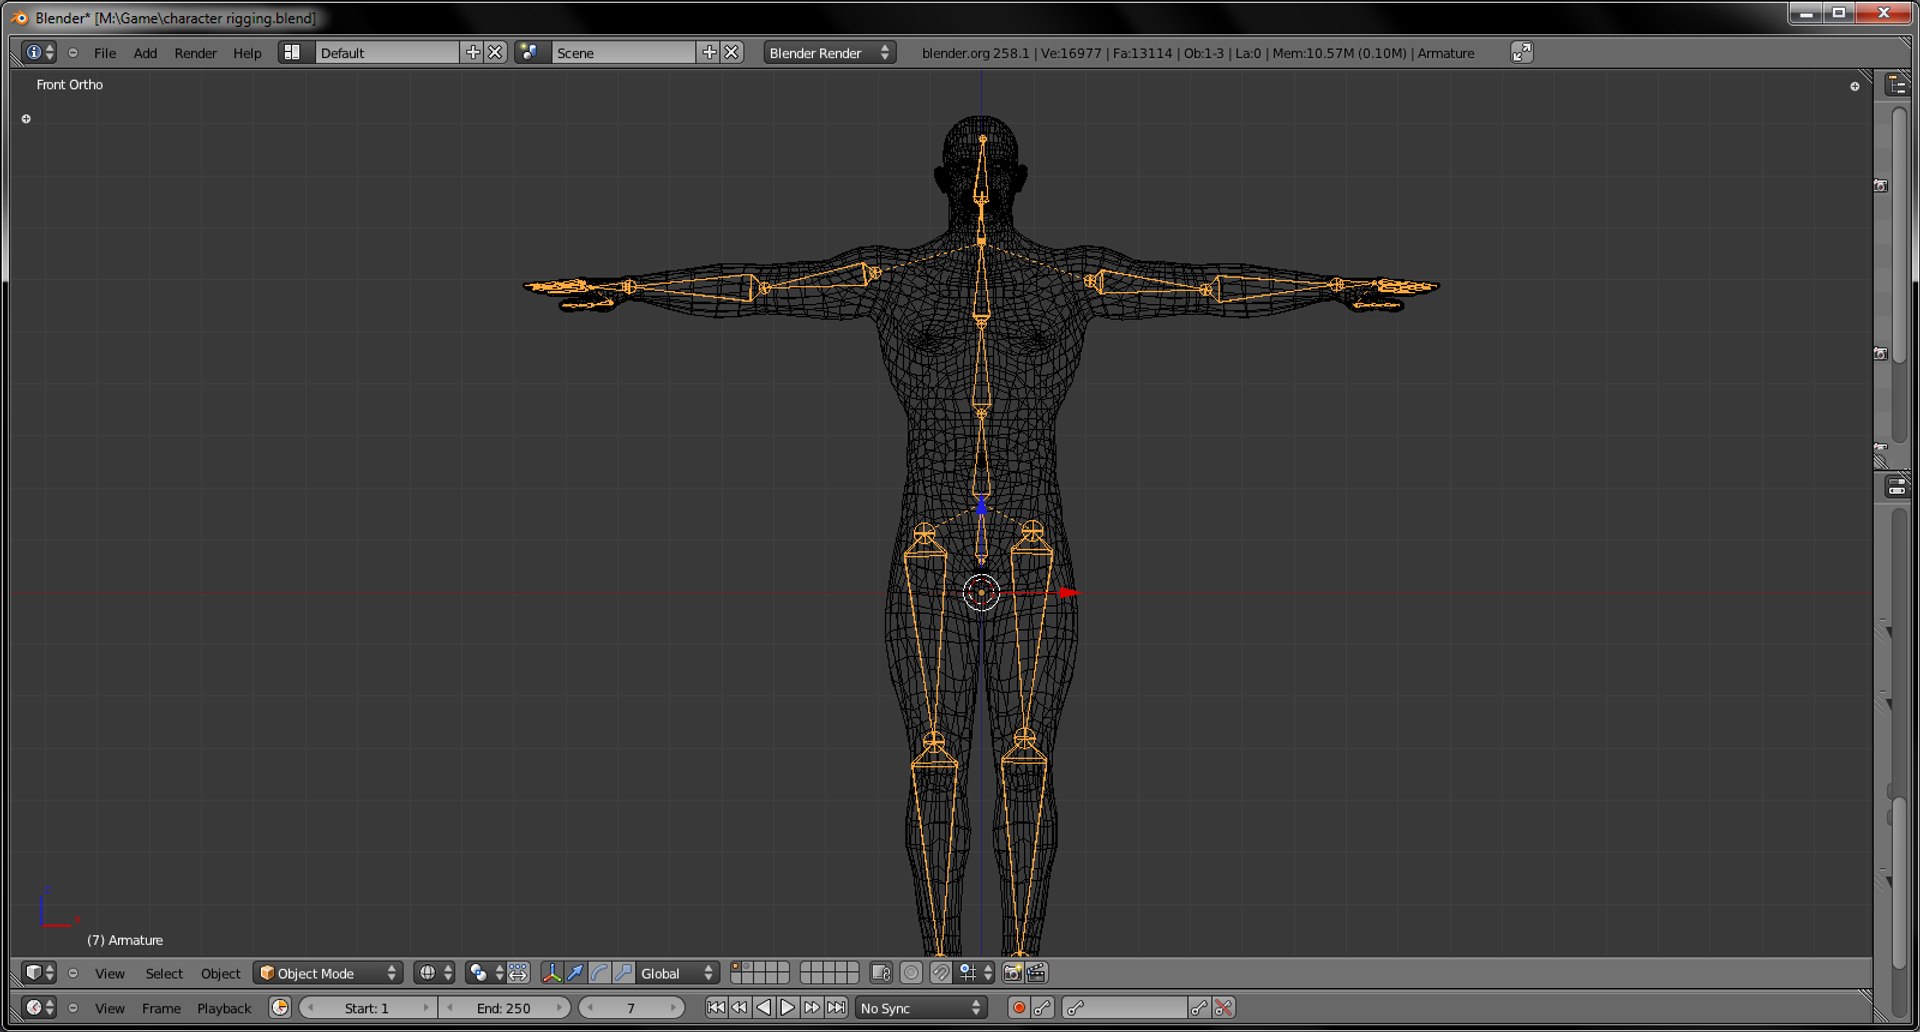
Task: Jump to the first frame
Action: click(716, 1008)
